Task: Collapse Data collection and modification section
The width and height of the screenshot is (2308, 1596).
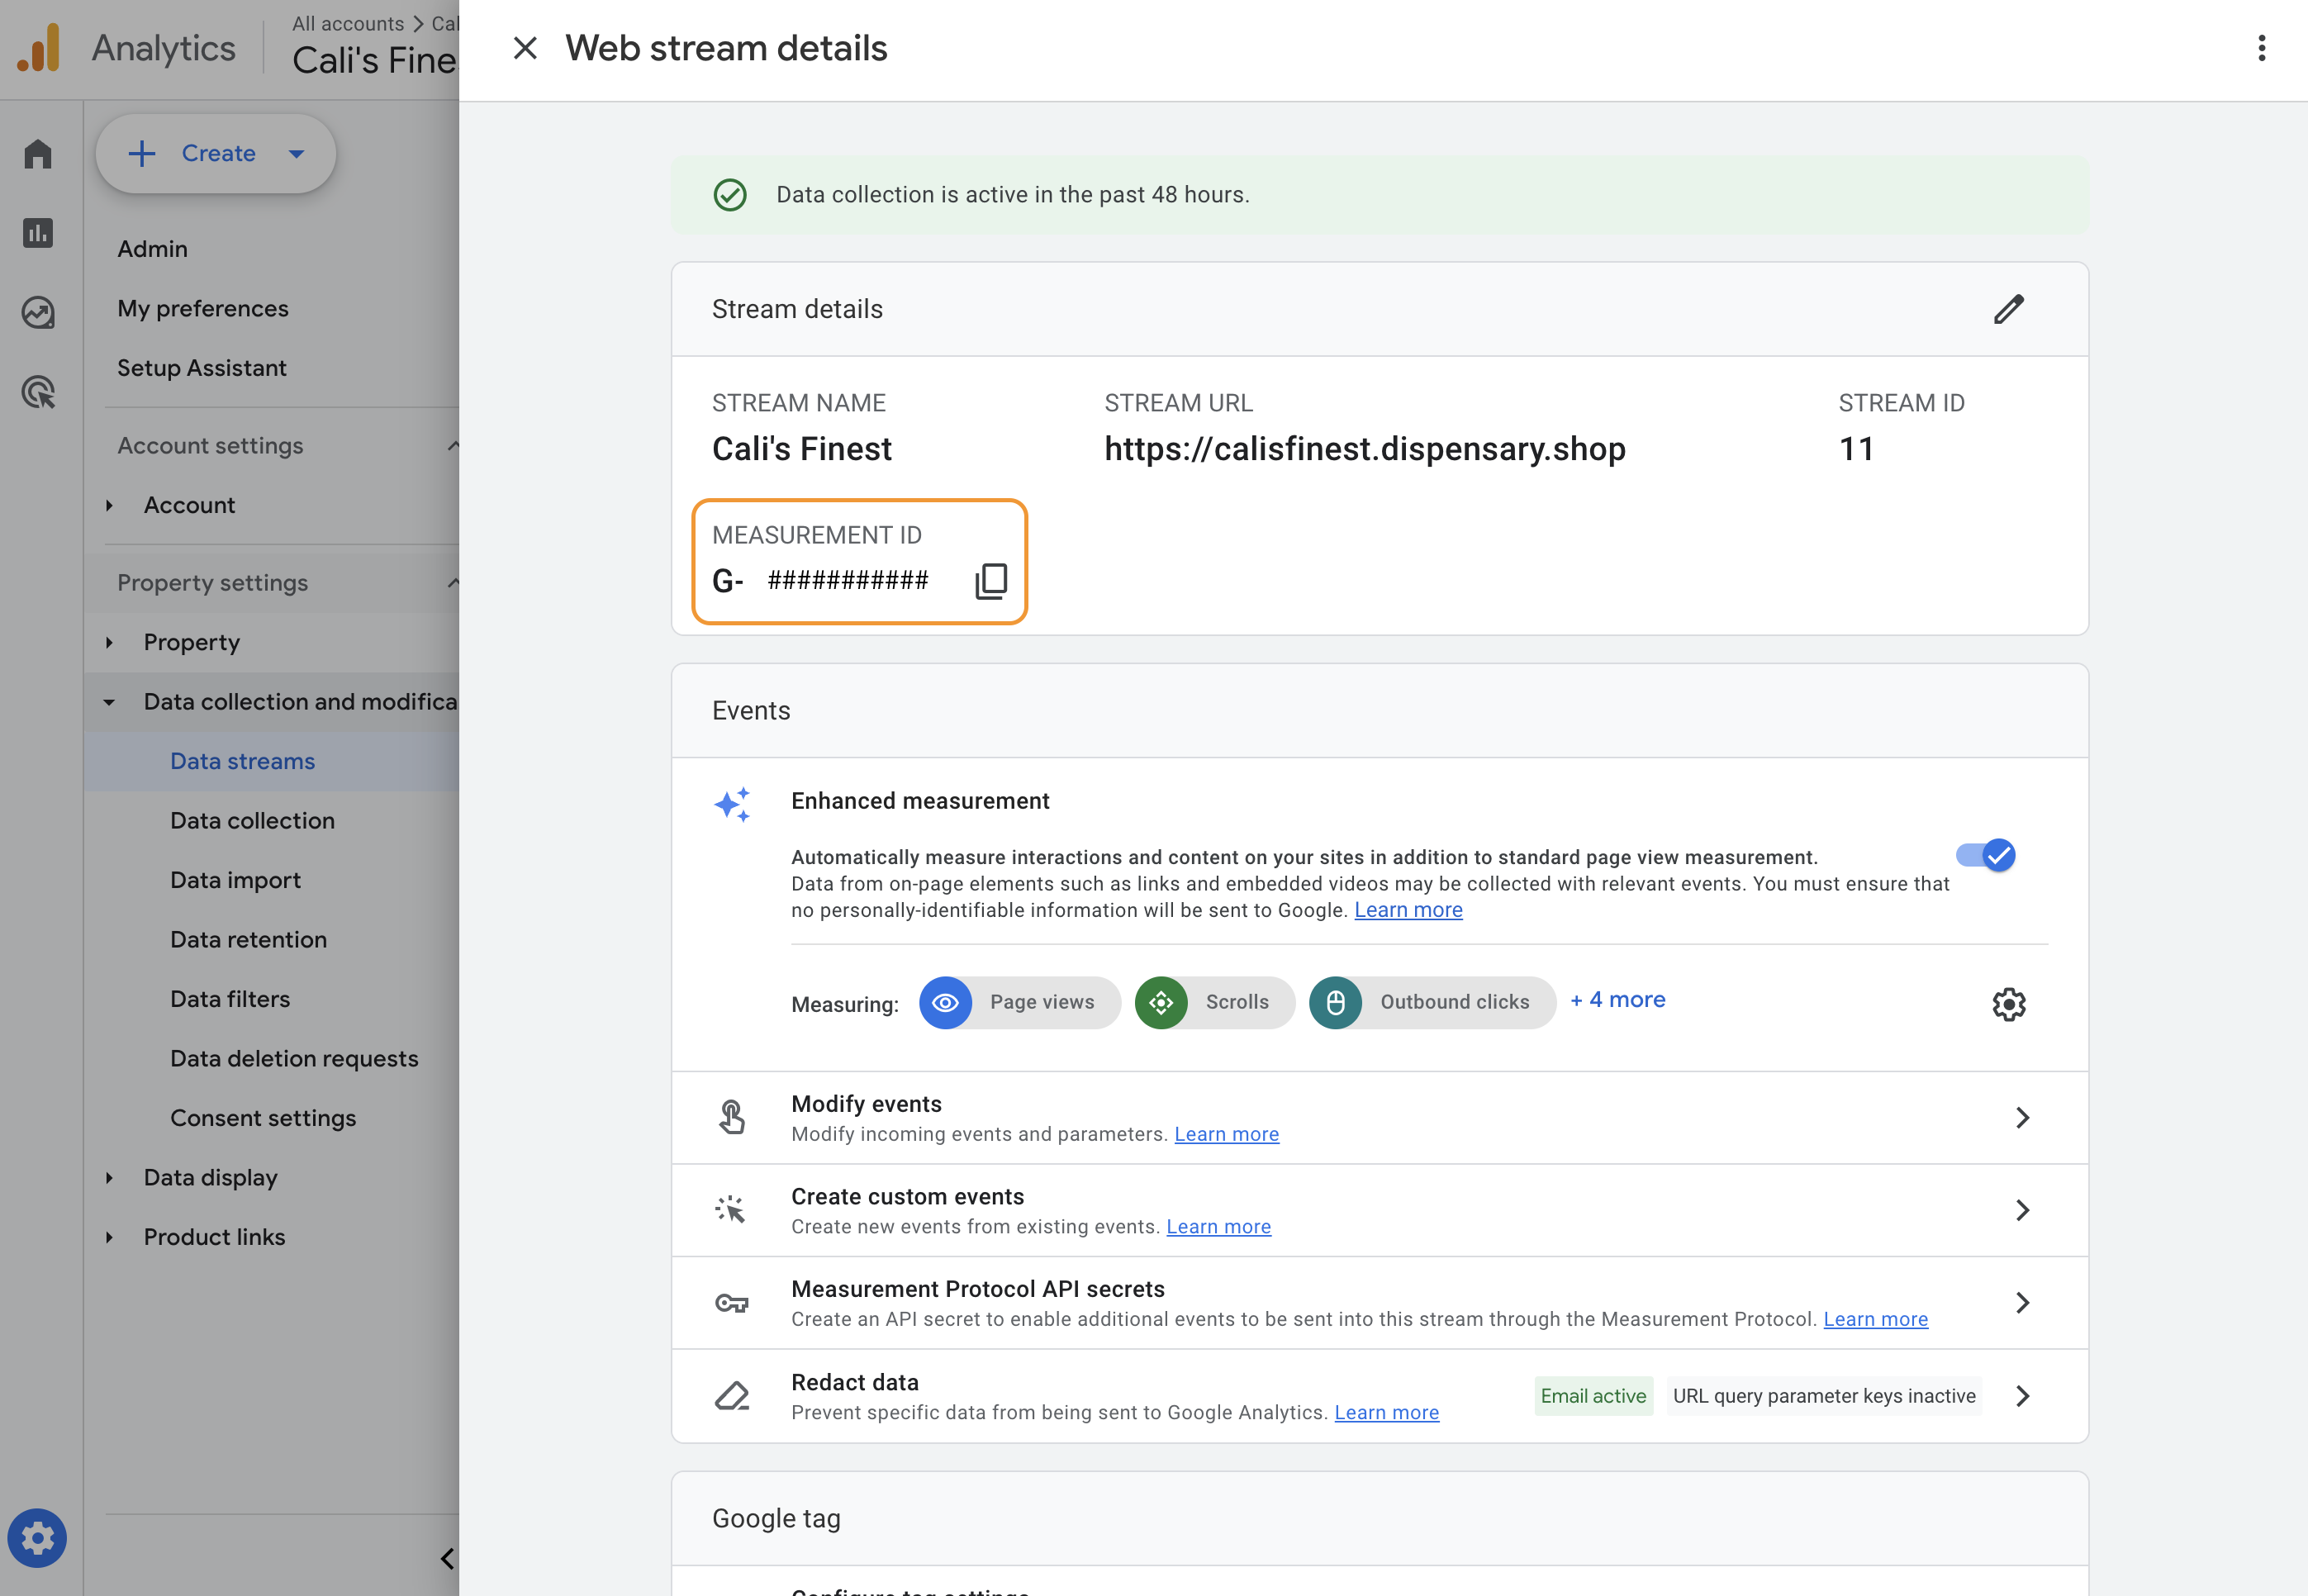Action: pyautogui.click(x=109, y=702)
